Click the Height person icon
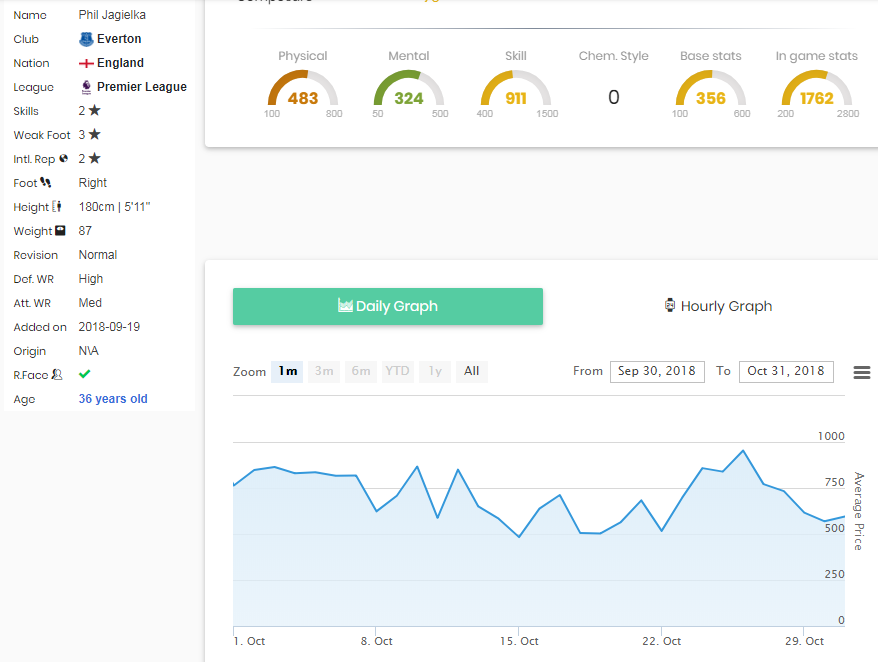Viewport: 878px width, 662px height. coord(56,207)
